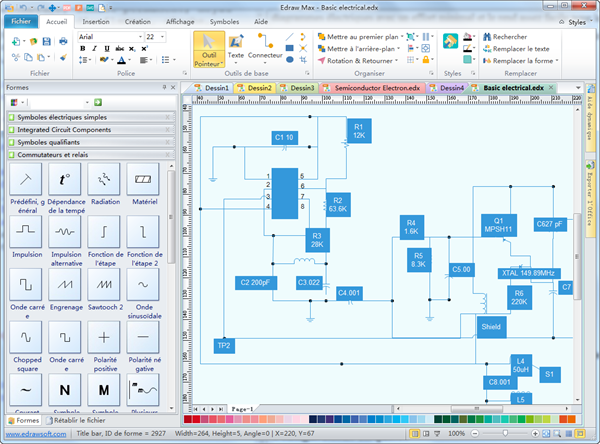Click the font color icon

tap(121, 60)
